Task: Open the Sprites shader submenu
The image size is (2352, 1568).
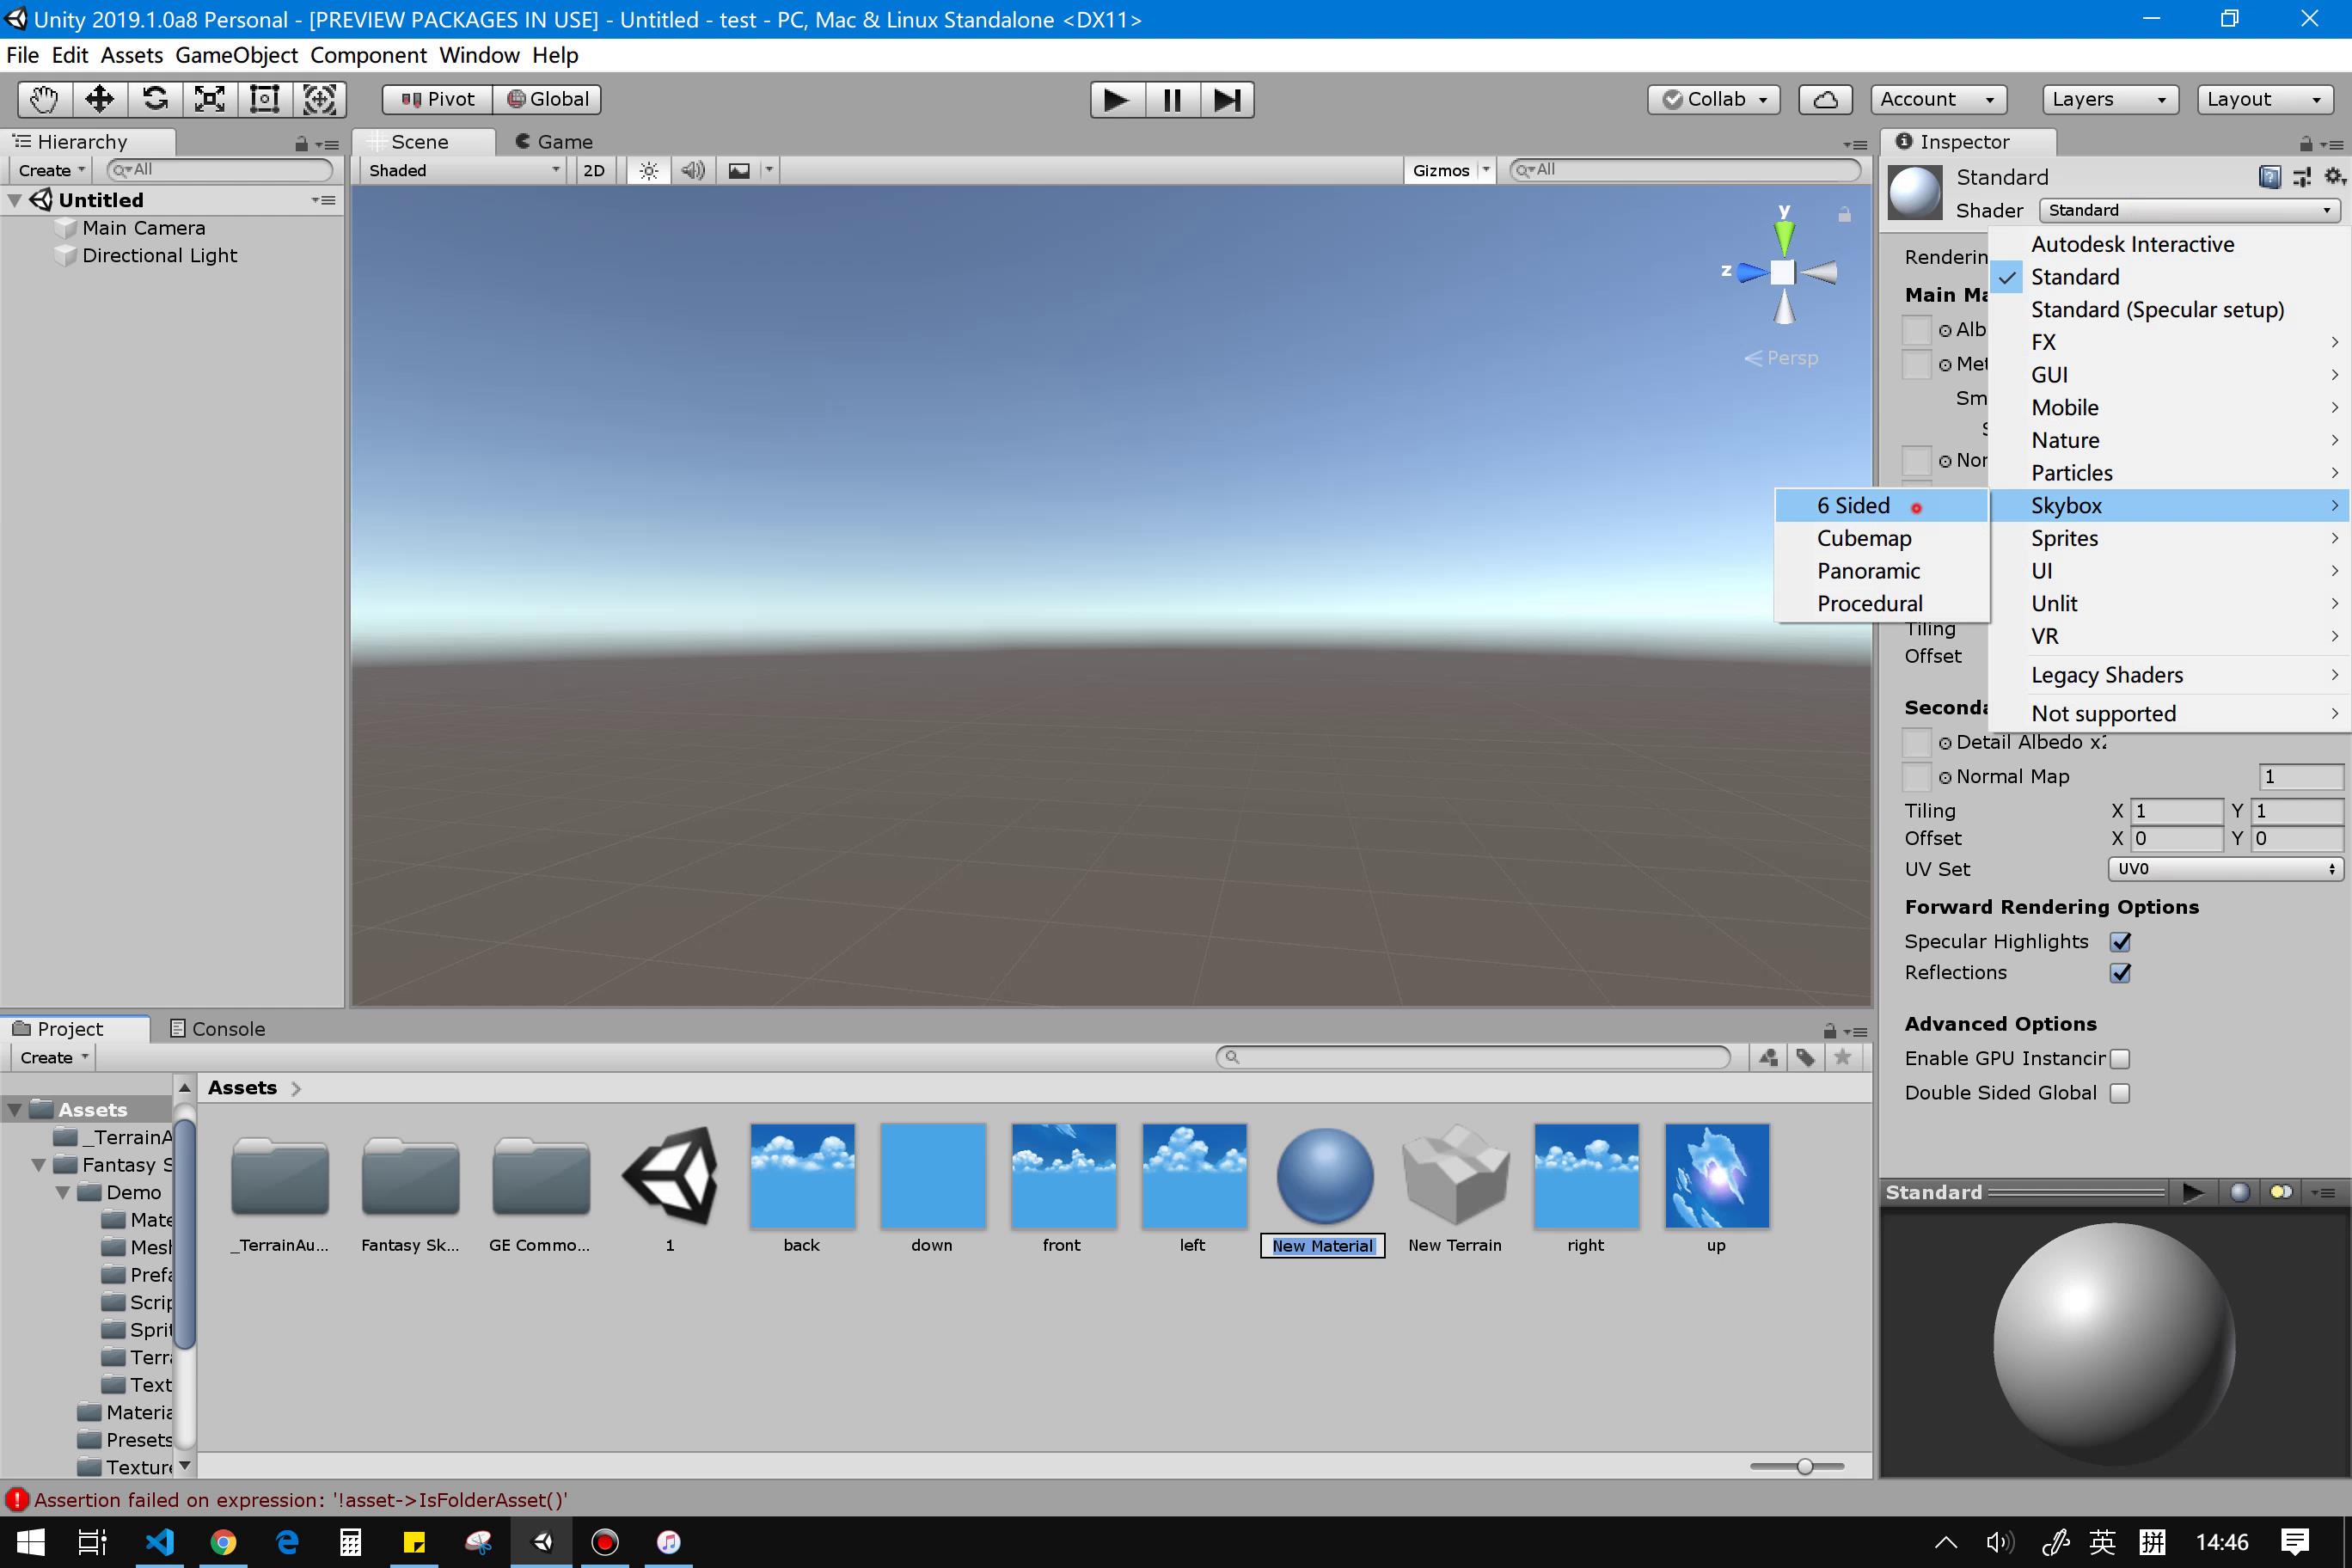Action: (x=2169, y=538)
